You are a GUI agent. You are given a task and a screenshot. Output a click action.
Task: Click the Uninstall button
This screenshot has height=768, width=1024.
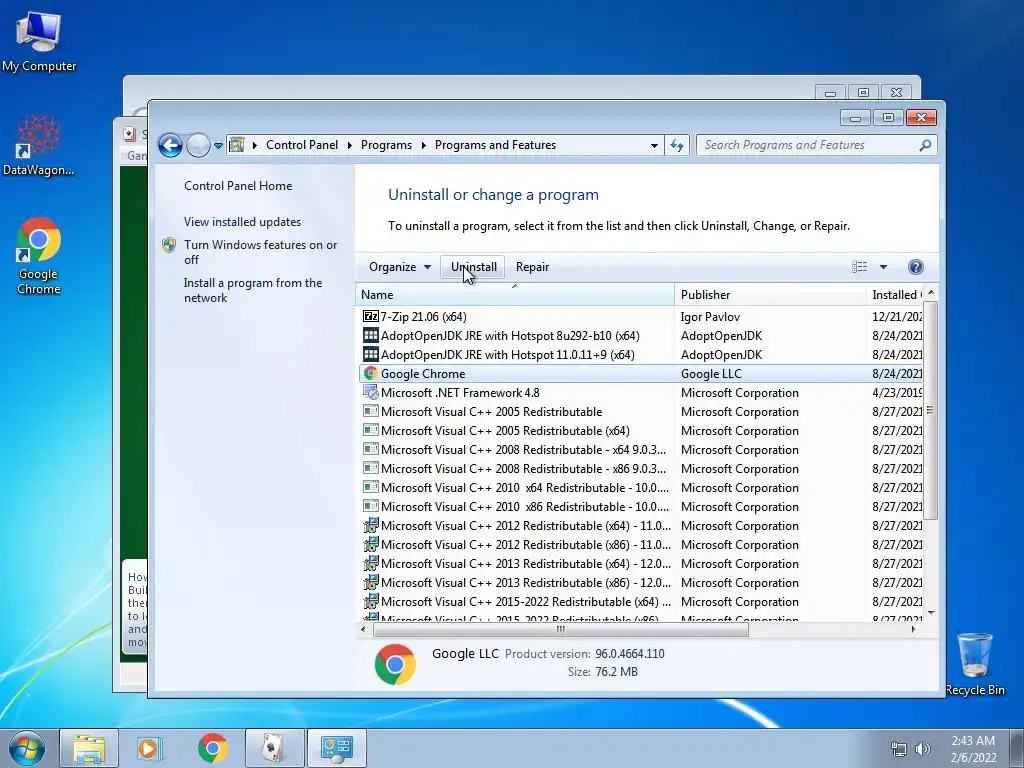(x=473, y=266)
